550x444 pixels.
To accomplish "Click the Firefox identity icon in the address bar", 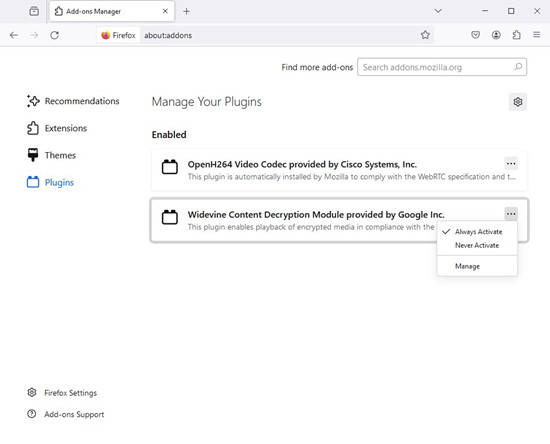I will tap(118, 35).
